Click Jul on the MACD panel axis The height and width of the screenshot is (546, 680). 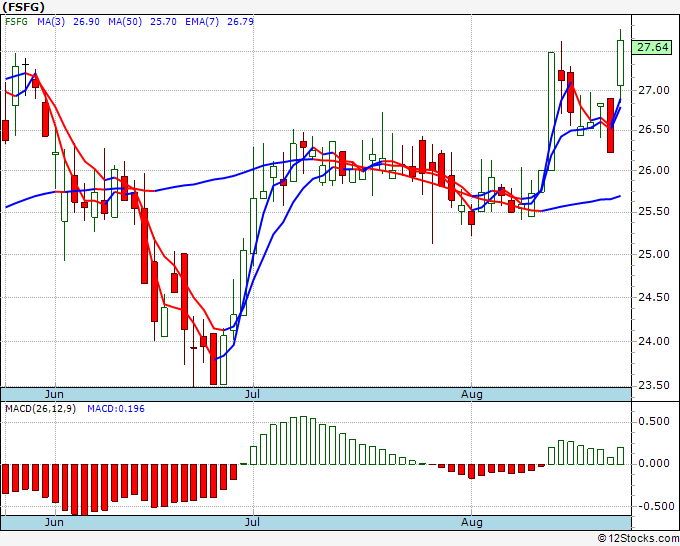(x=252, y=522)
